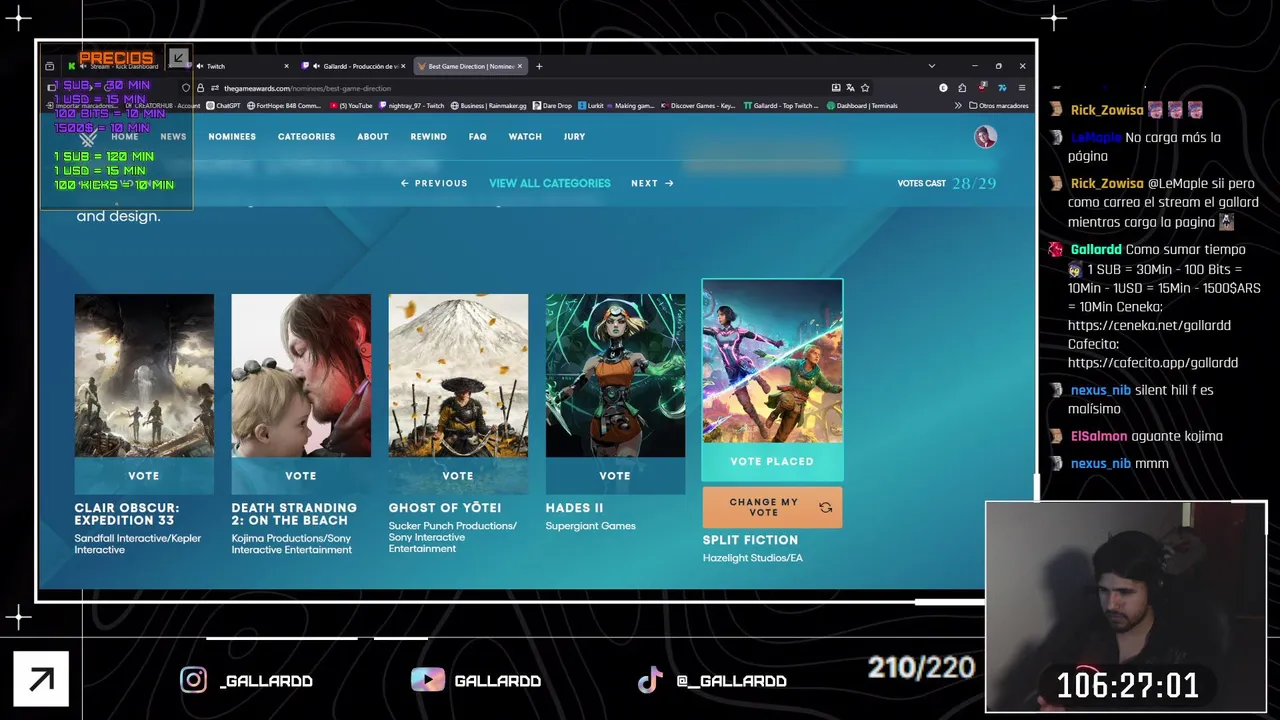1280x720 pixels.
Task: Close the Twitch browser tab
Action: [286, 66]
